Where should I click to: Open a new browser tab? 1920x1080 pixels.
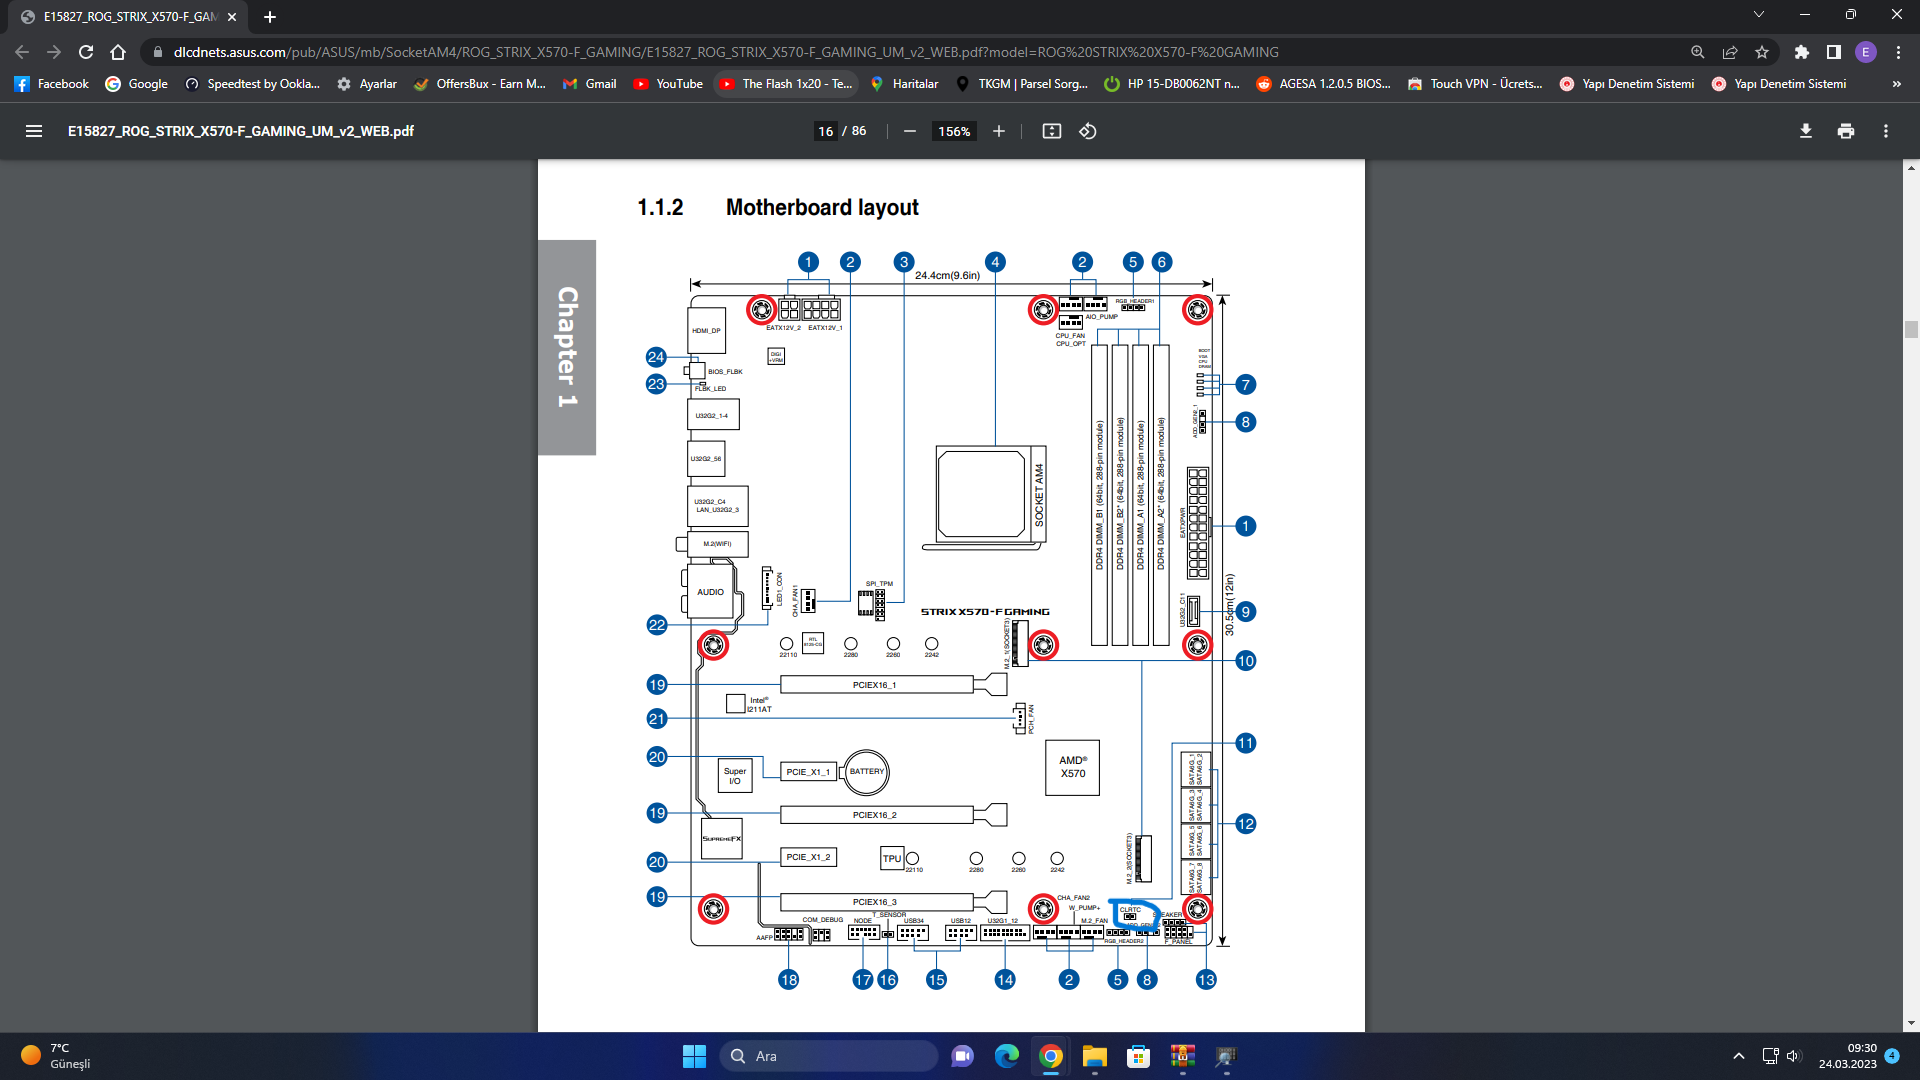(270, 17)
